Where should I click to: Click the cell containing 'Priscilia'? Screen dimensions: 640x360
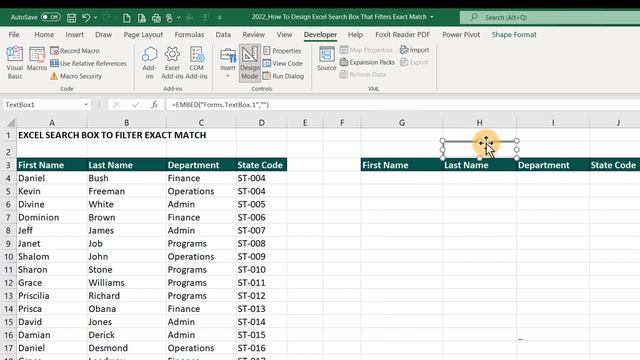(52, 296)
